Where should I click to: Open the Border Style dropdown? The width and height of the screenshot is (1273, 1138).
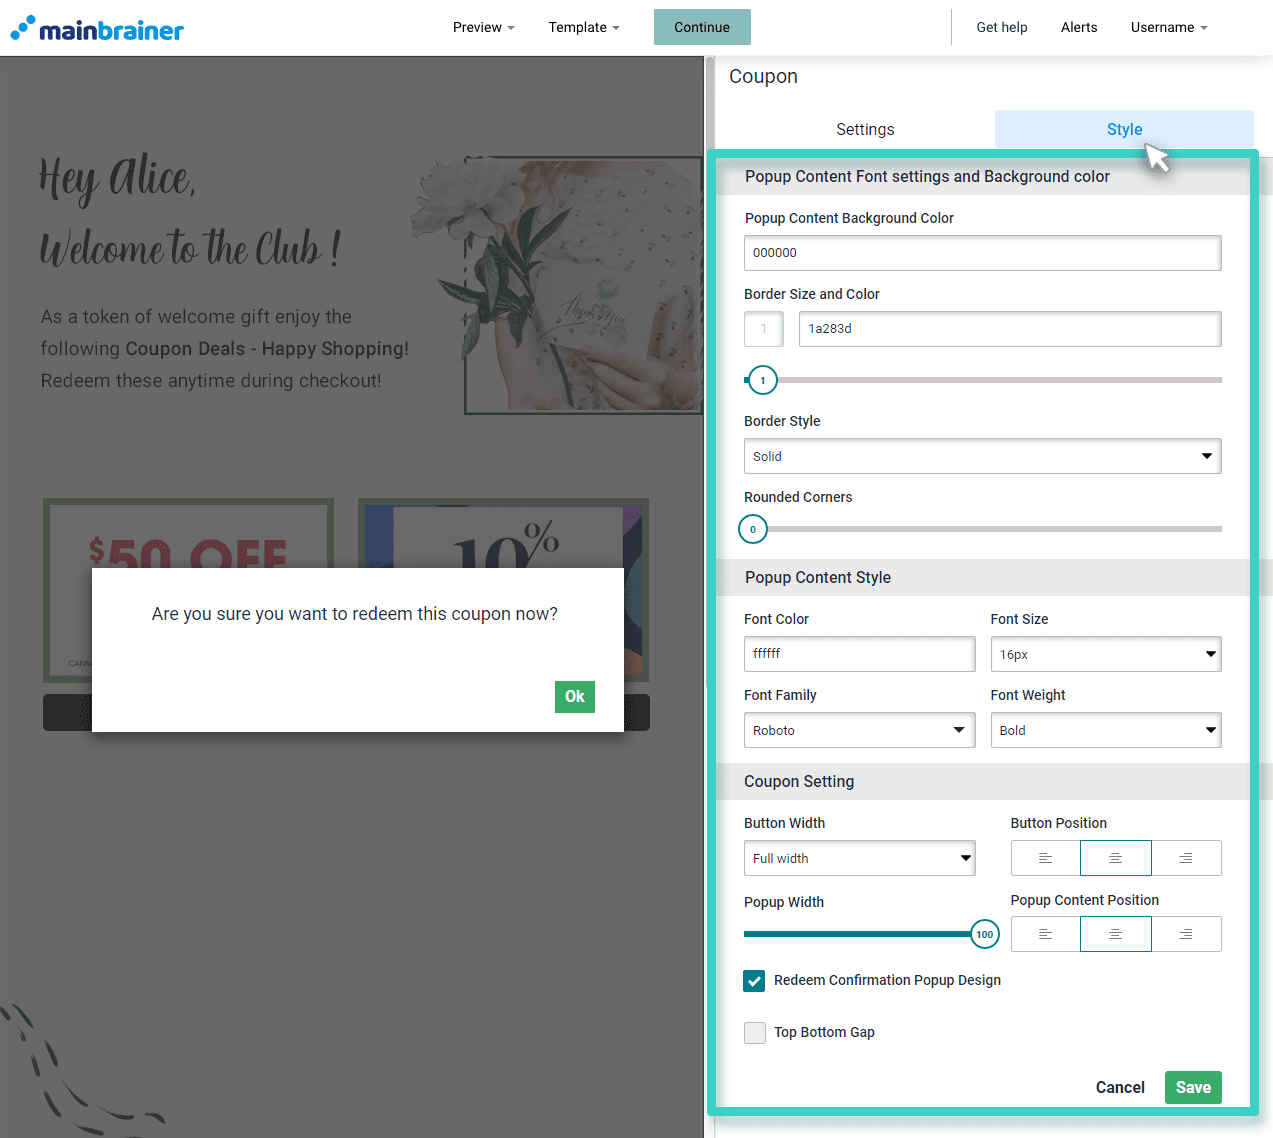982,456
